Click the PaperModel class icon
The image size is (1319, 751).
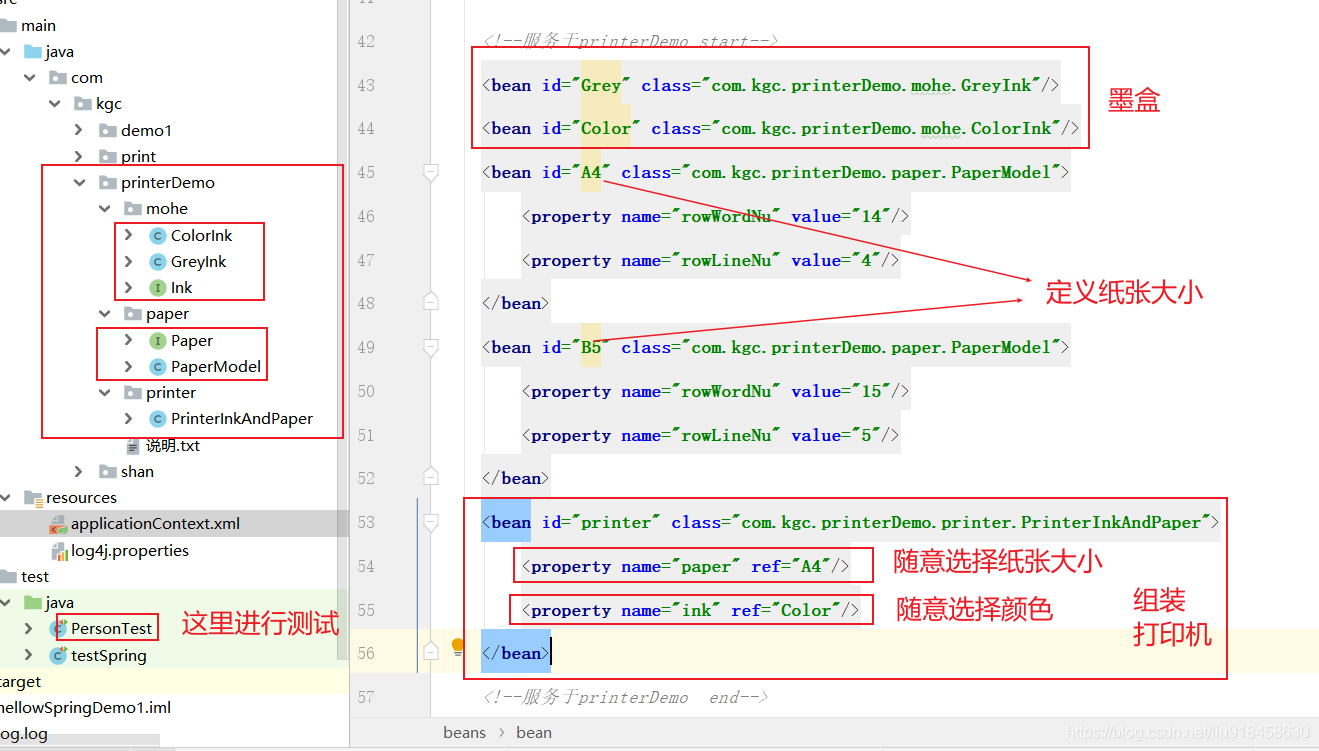click(157, 367)
